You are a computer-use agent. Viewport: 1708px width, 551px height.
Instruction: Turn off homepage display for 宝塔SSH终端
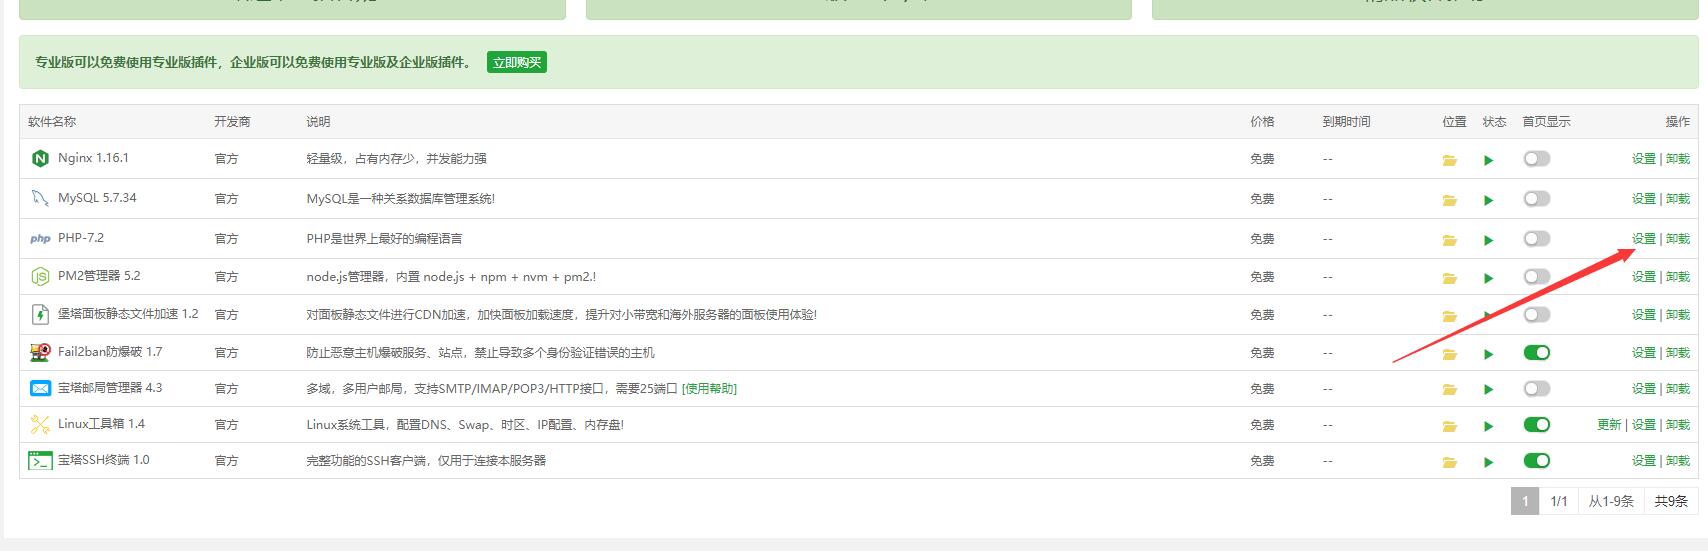[1536, 460]
